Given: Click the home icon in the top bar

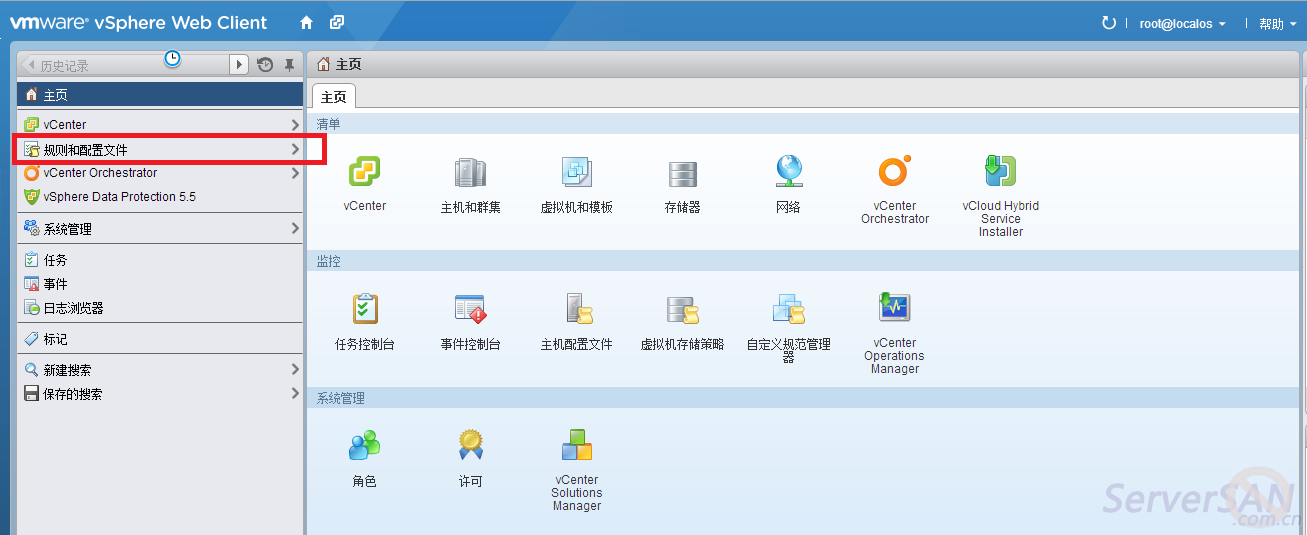Looking at the screenshot, I should click(x=307, y=22).
